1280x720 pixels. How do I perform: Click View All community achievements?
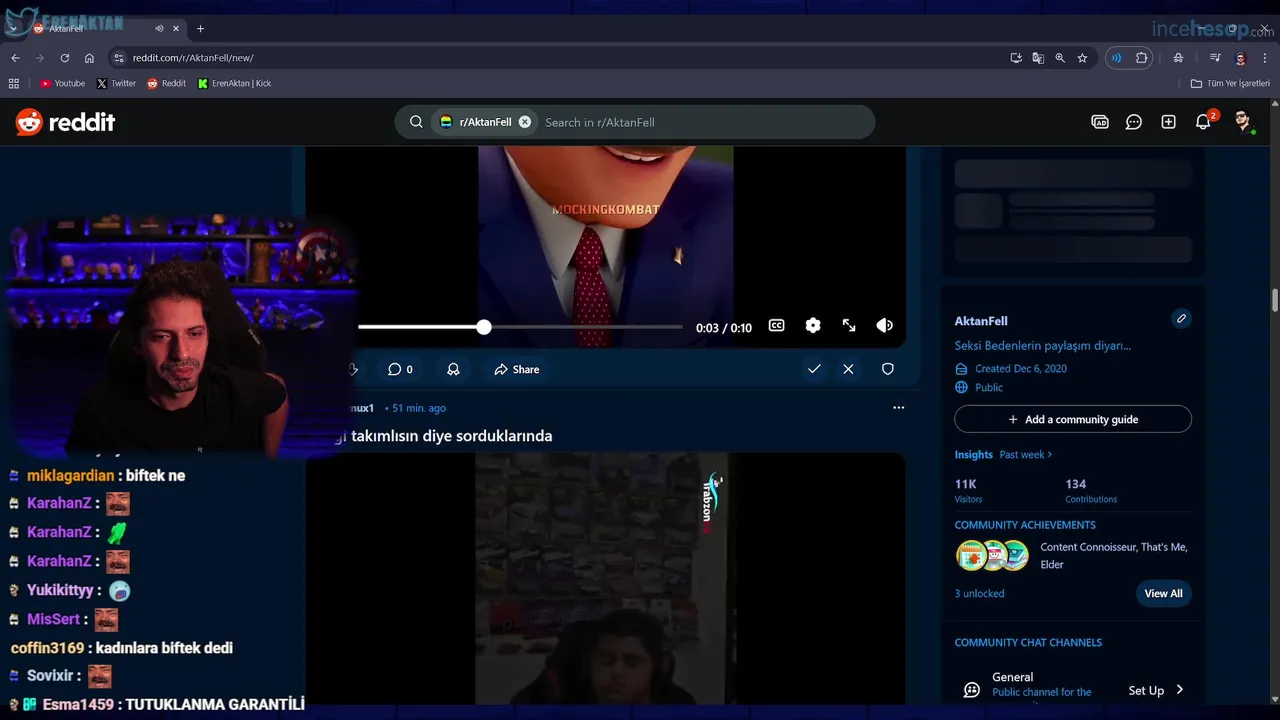(x=1163, y=593)
